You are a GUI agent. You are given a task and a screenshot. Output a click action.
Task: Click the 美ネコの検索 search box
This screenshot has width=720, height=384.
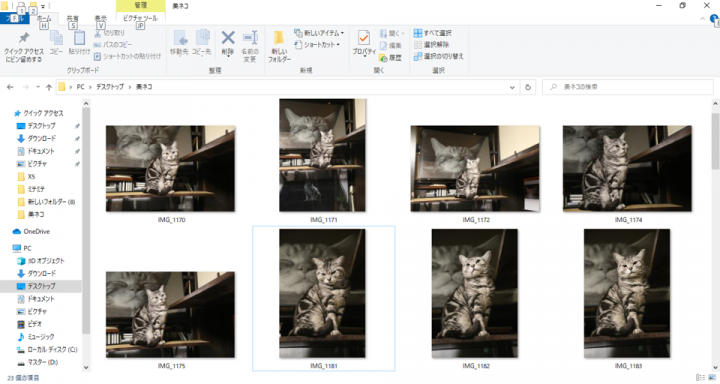628,87
